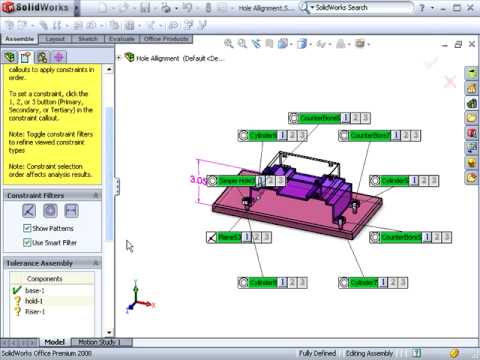Set Simple Hole callout as constraint 2

(271, 181)
